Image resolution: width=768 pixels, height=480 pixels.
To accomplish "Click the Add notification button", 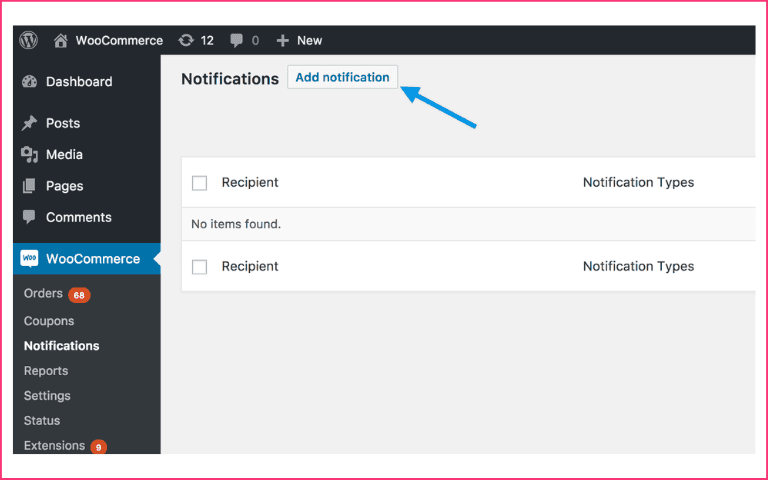I will 342,77.
